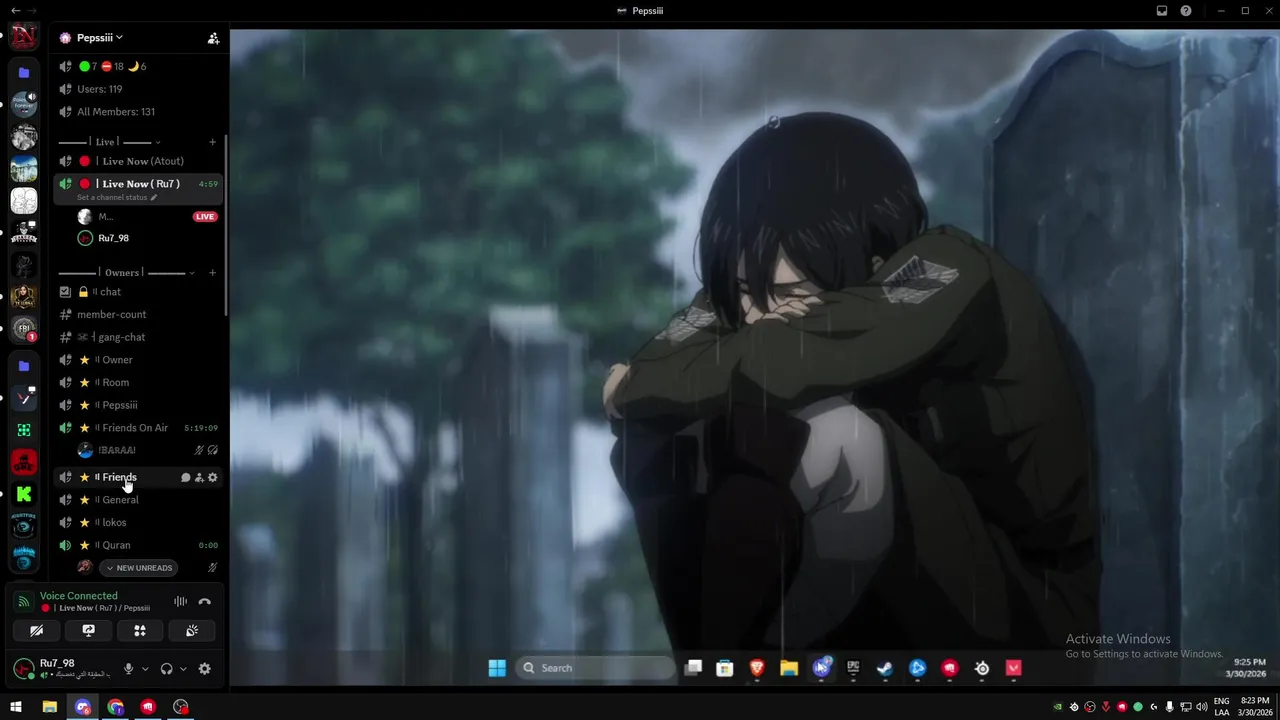1280x720 pixels.
Task: Open the gang-chat text channel
Action: [138, 337]
